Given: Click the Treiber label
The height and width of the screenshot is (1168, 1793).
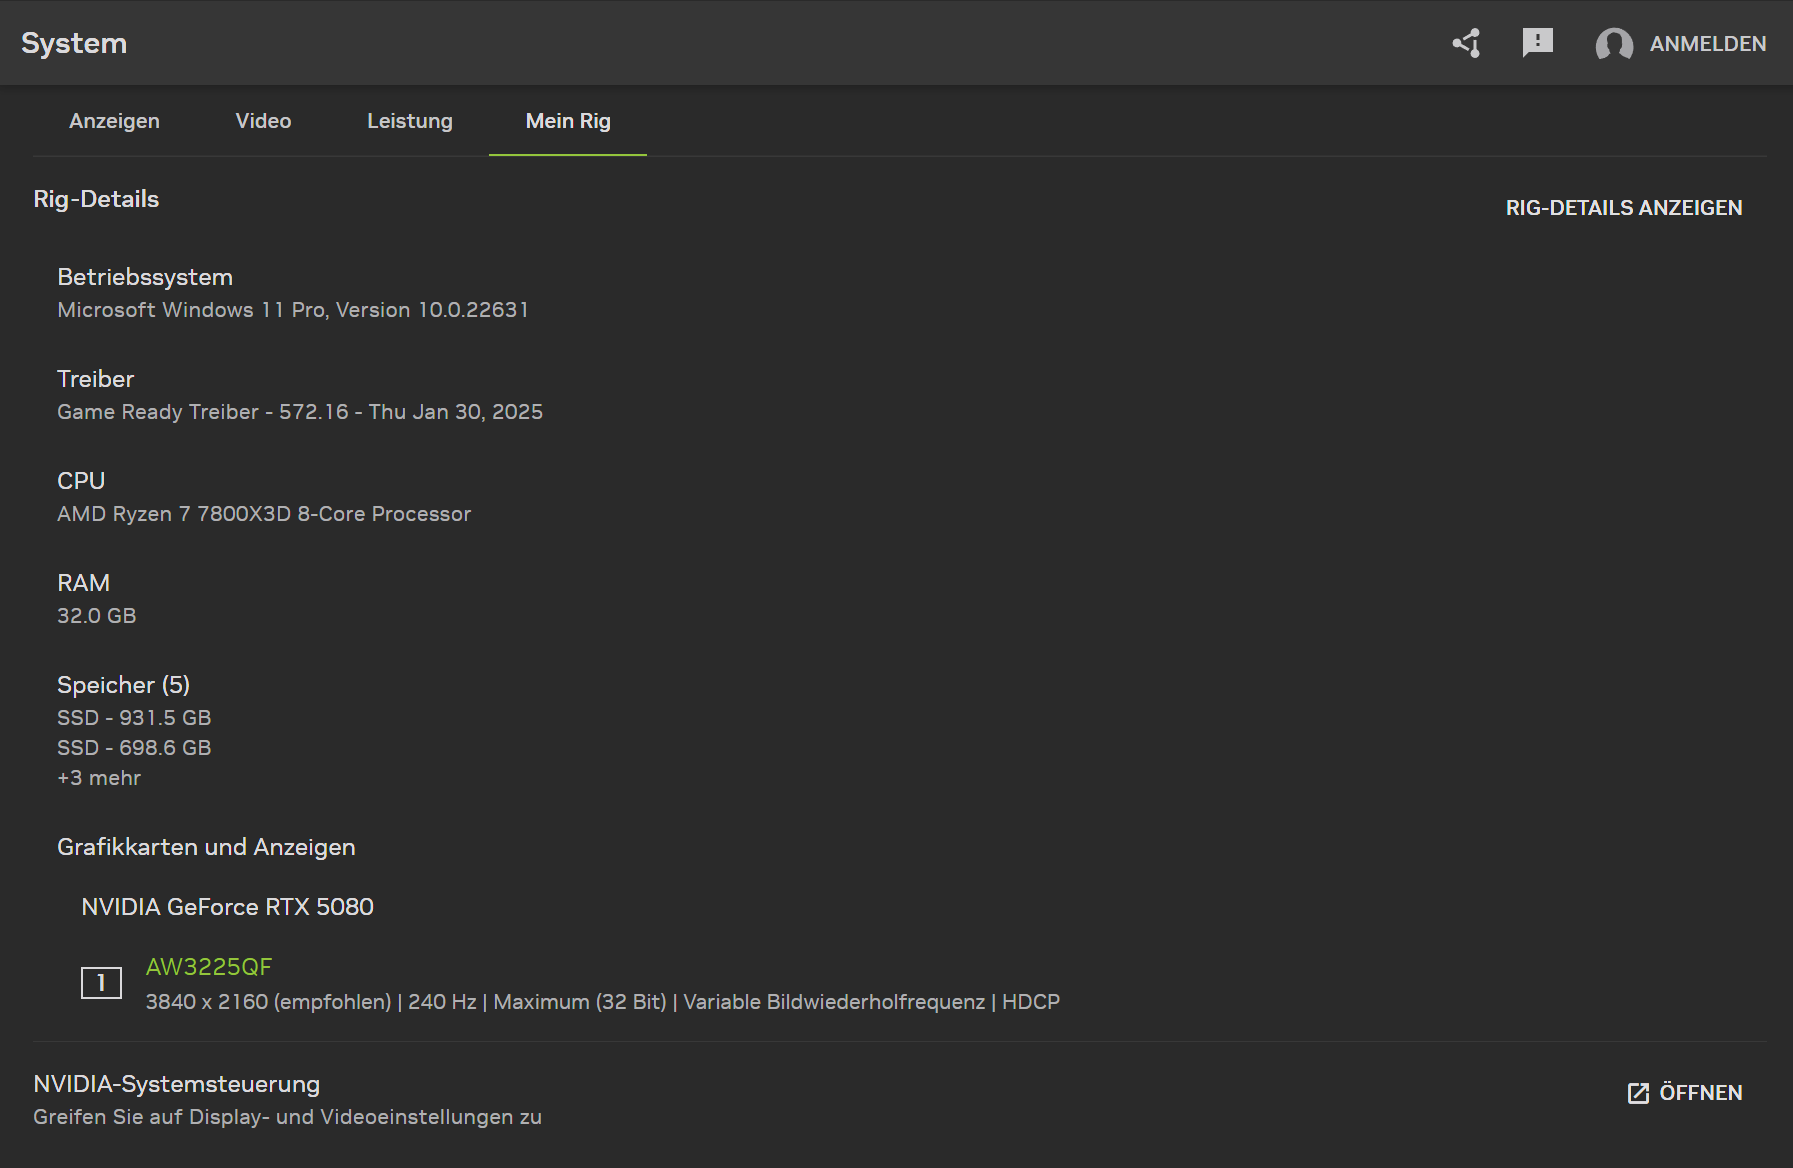Looking at the screenshot, I should pos(95,379).
